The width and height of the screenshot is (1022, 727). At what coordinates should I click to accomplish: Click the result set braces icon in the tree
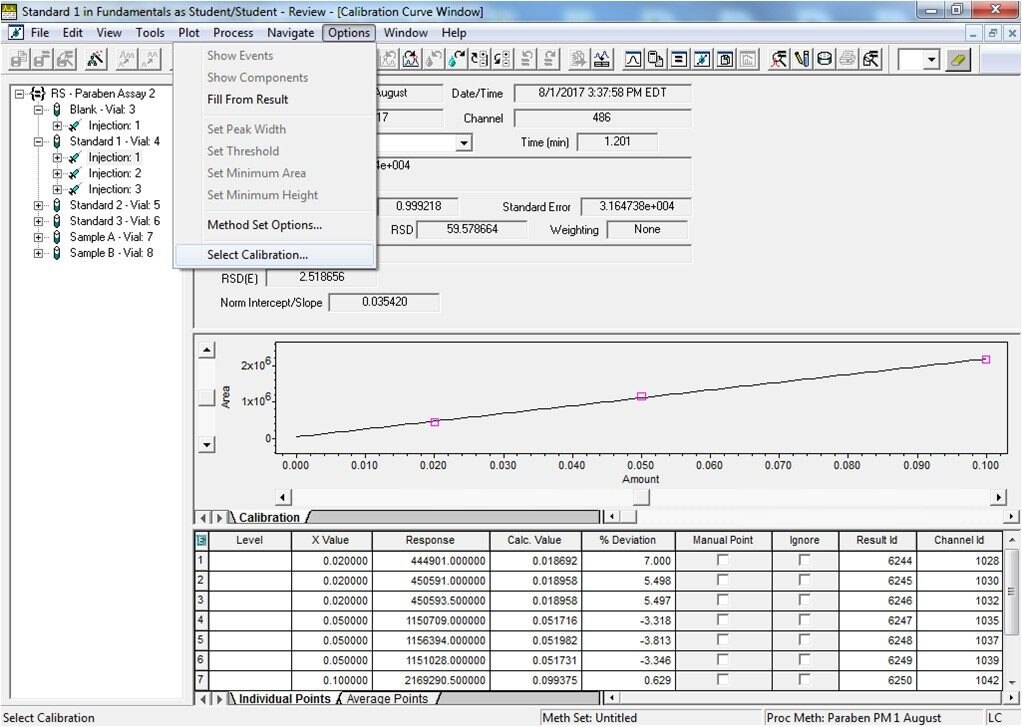click(38, 94)
